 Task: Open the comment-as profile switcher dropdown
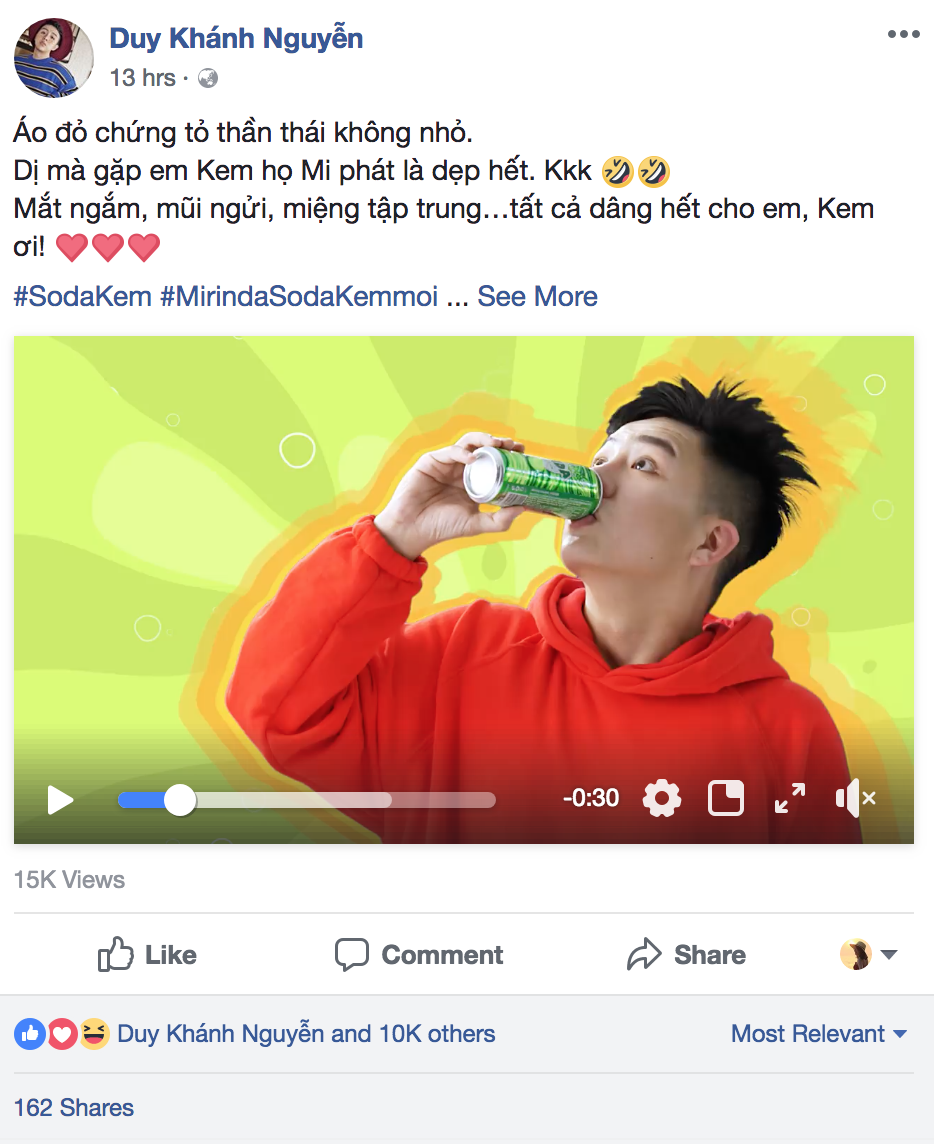(x=868, y=955)
